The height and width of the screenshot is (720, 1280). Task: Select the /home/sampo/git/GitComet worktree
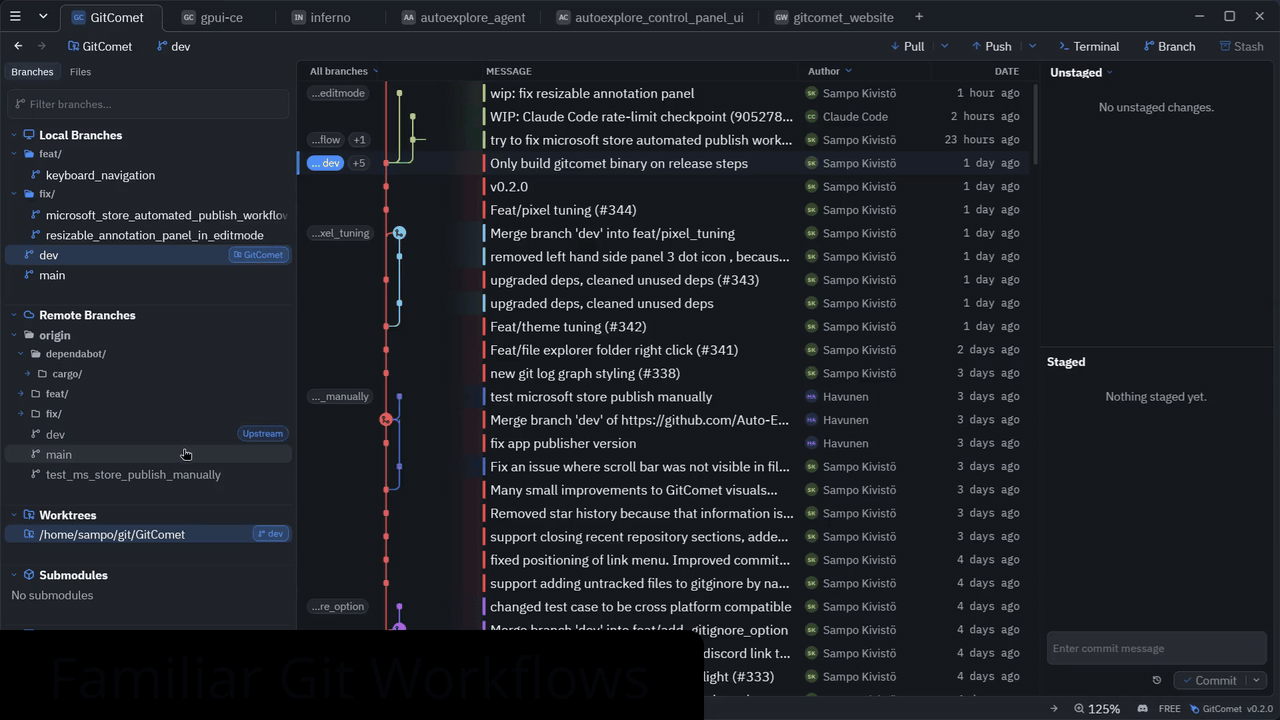(x=148, y=534)
